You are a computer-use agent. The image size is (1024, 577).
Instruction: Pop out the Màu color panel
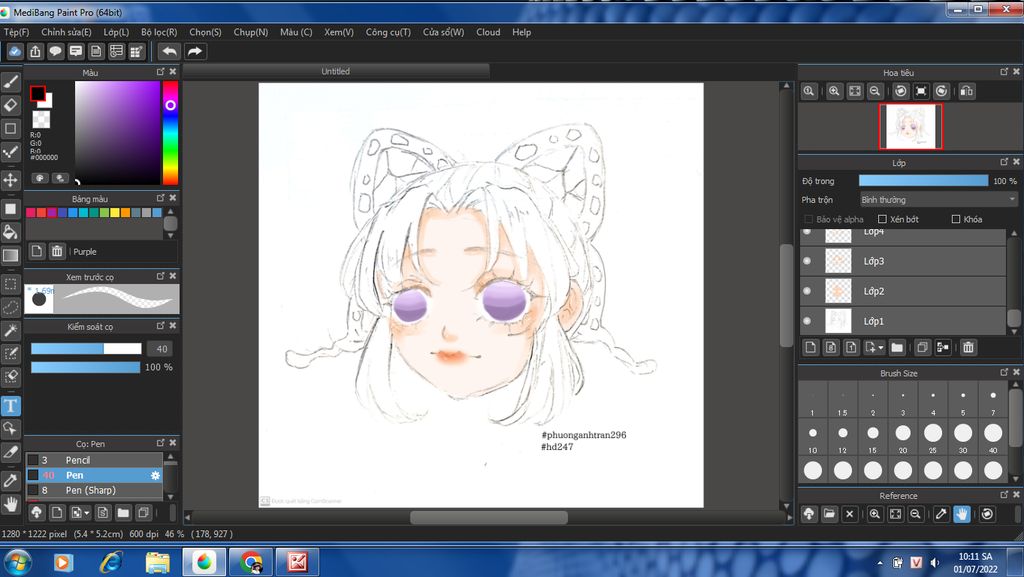(x=160, y=72)
